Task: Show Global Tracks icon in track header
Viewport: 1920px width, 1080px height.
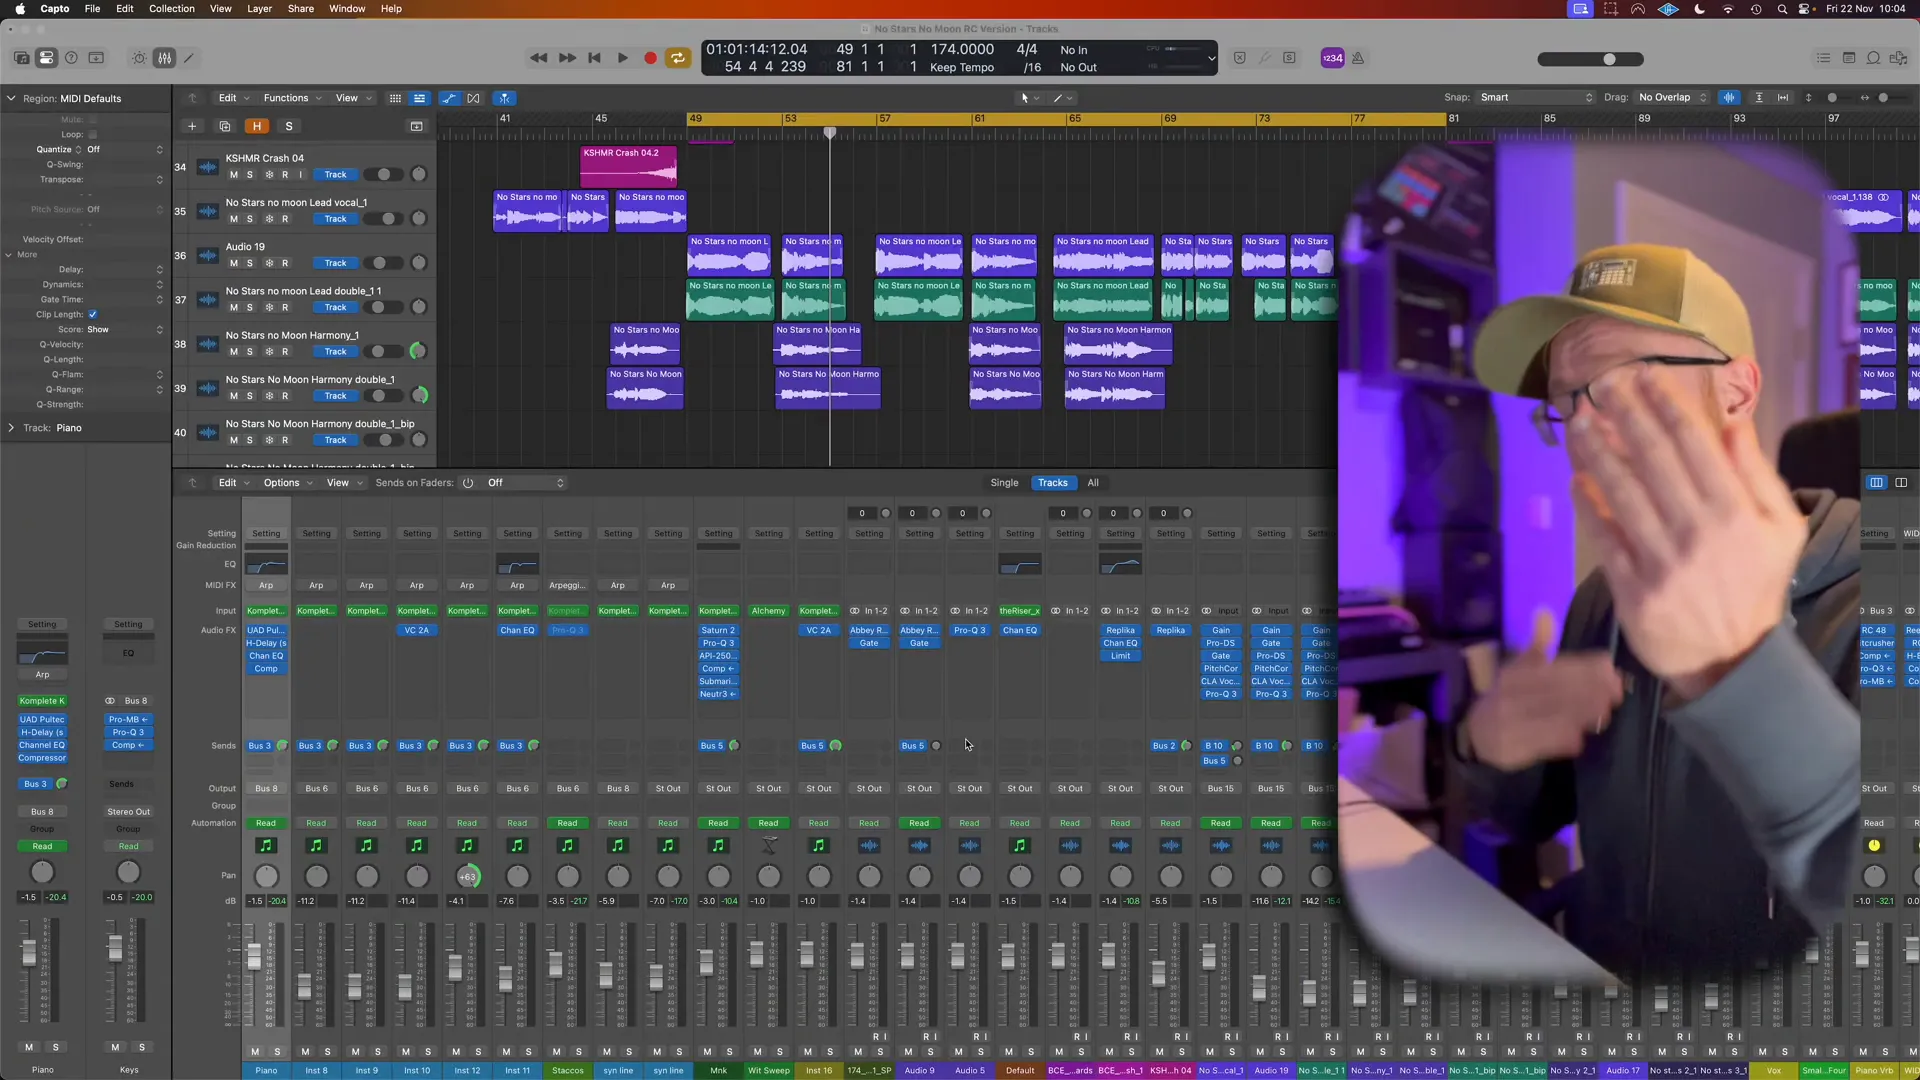Action: [x=416, y=126]
